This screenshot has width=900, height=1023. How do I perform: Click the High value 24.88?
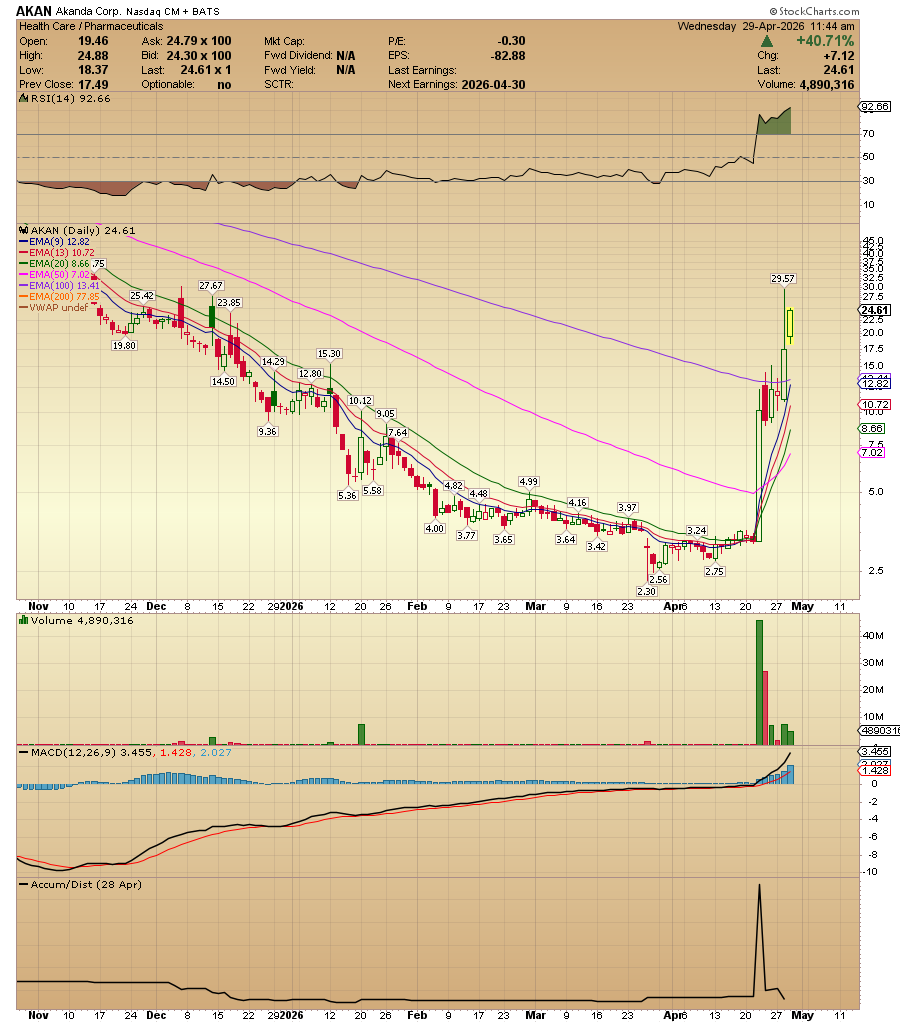click(93, 56)
